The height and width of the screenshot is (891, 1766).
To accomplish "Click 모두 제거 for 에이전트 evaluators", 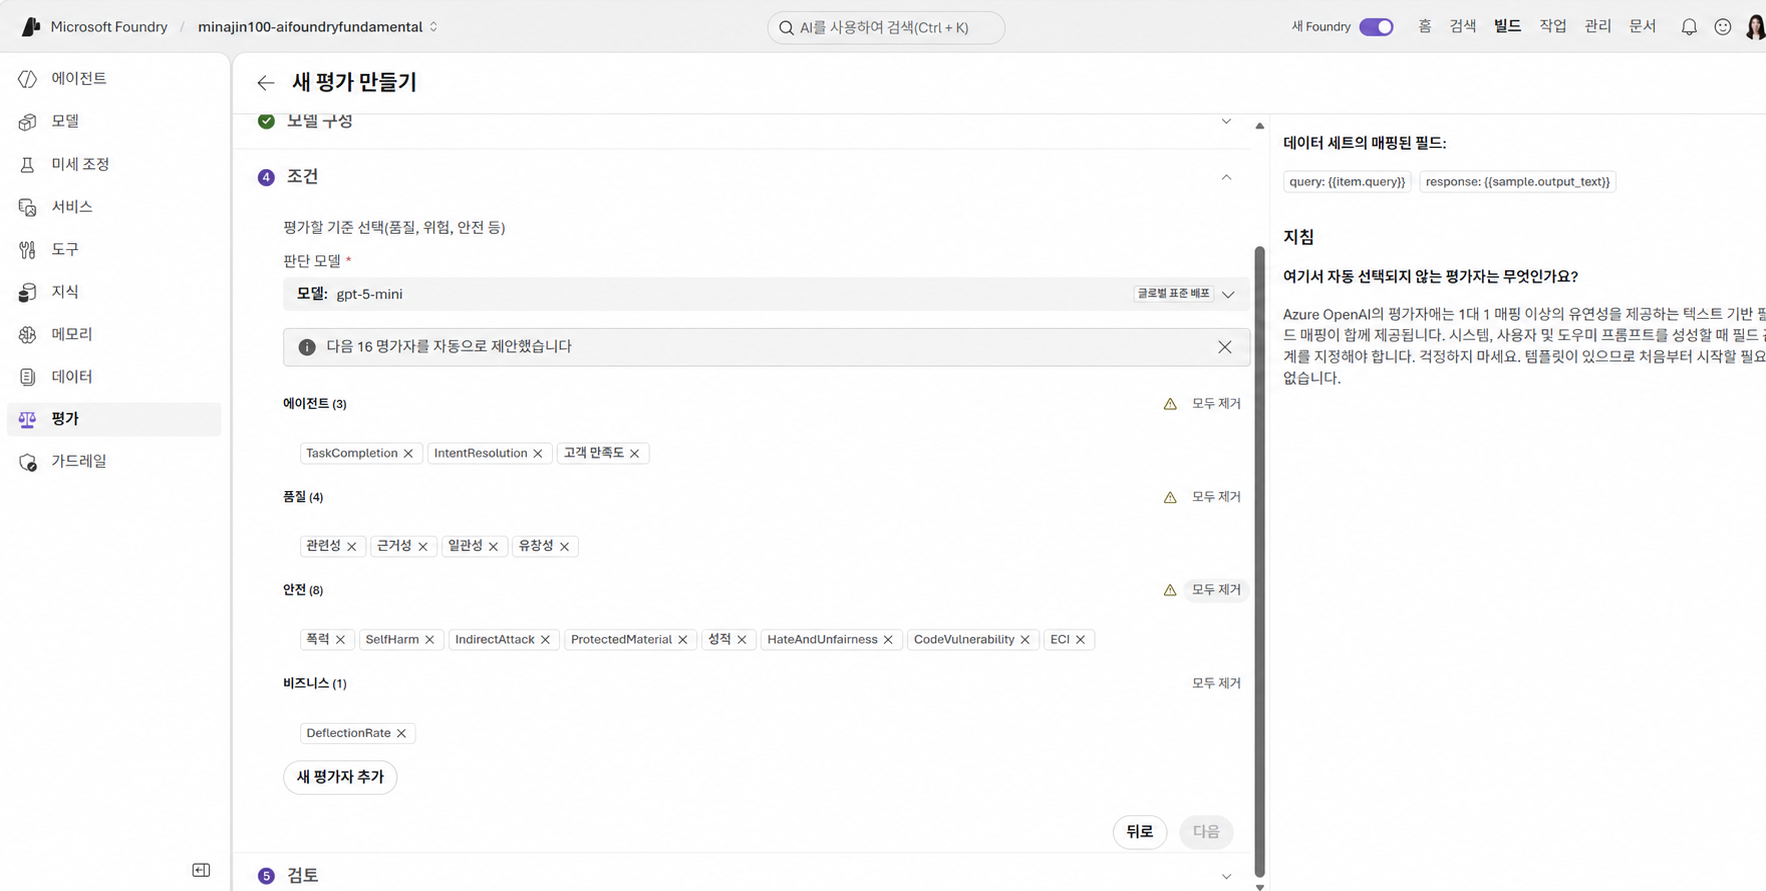I will pyautogui.click(x=1216, y=404).
